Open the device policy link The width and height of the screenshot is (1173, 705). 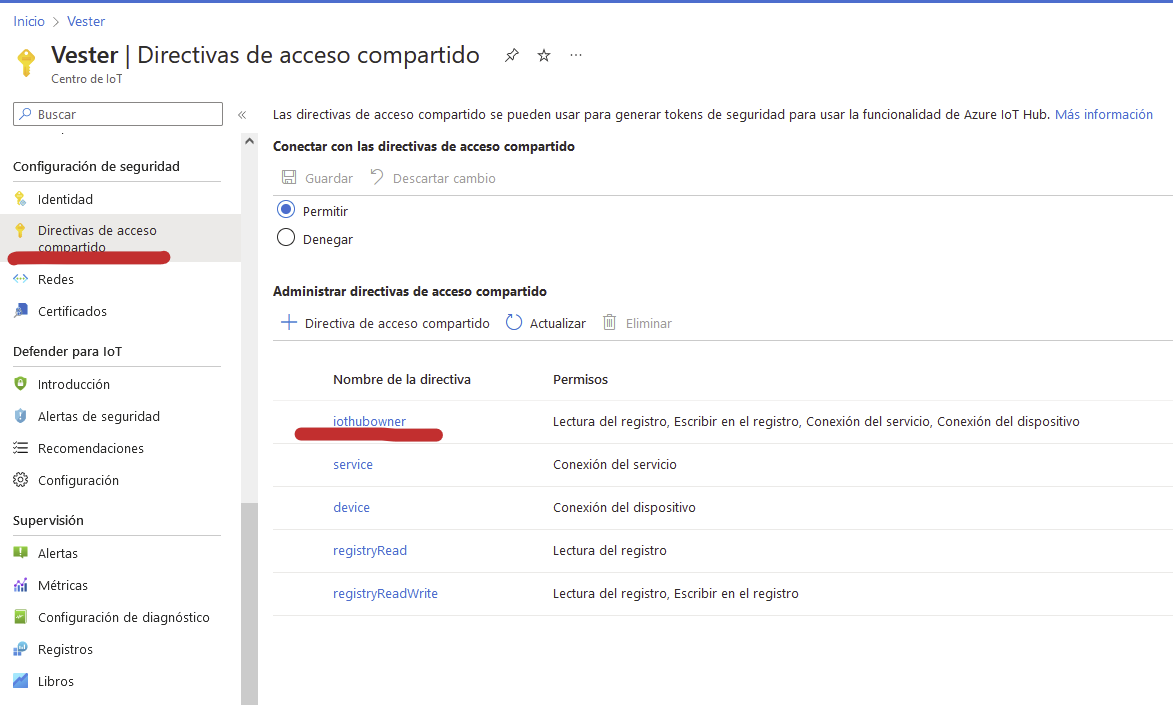point(352,507)
